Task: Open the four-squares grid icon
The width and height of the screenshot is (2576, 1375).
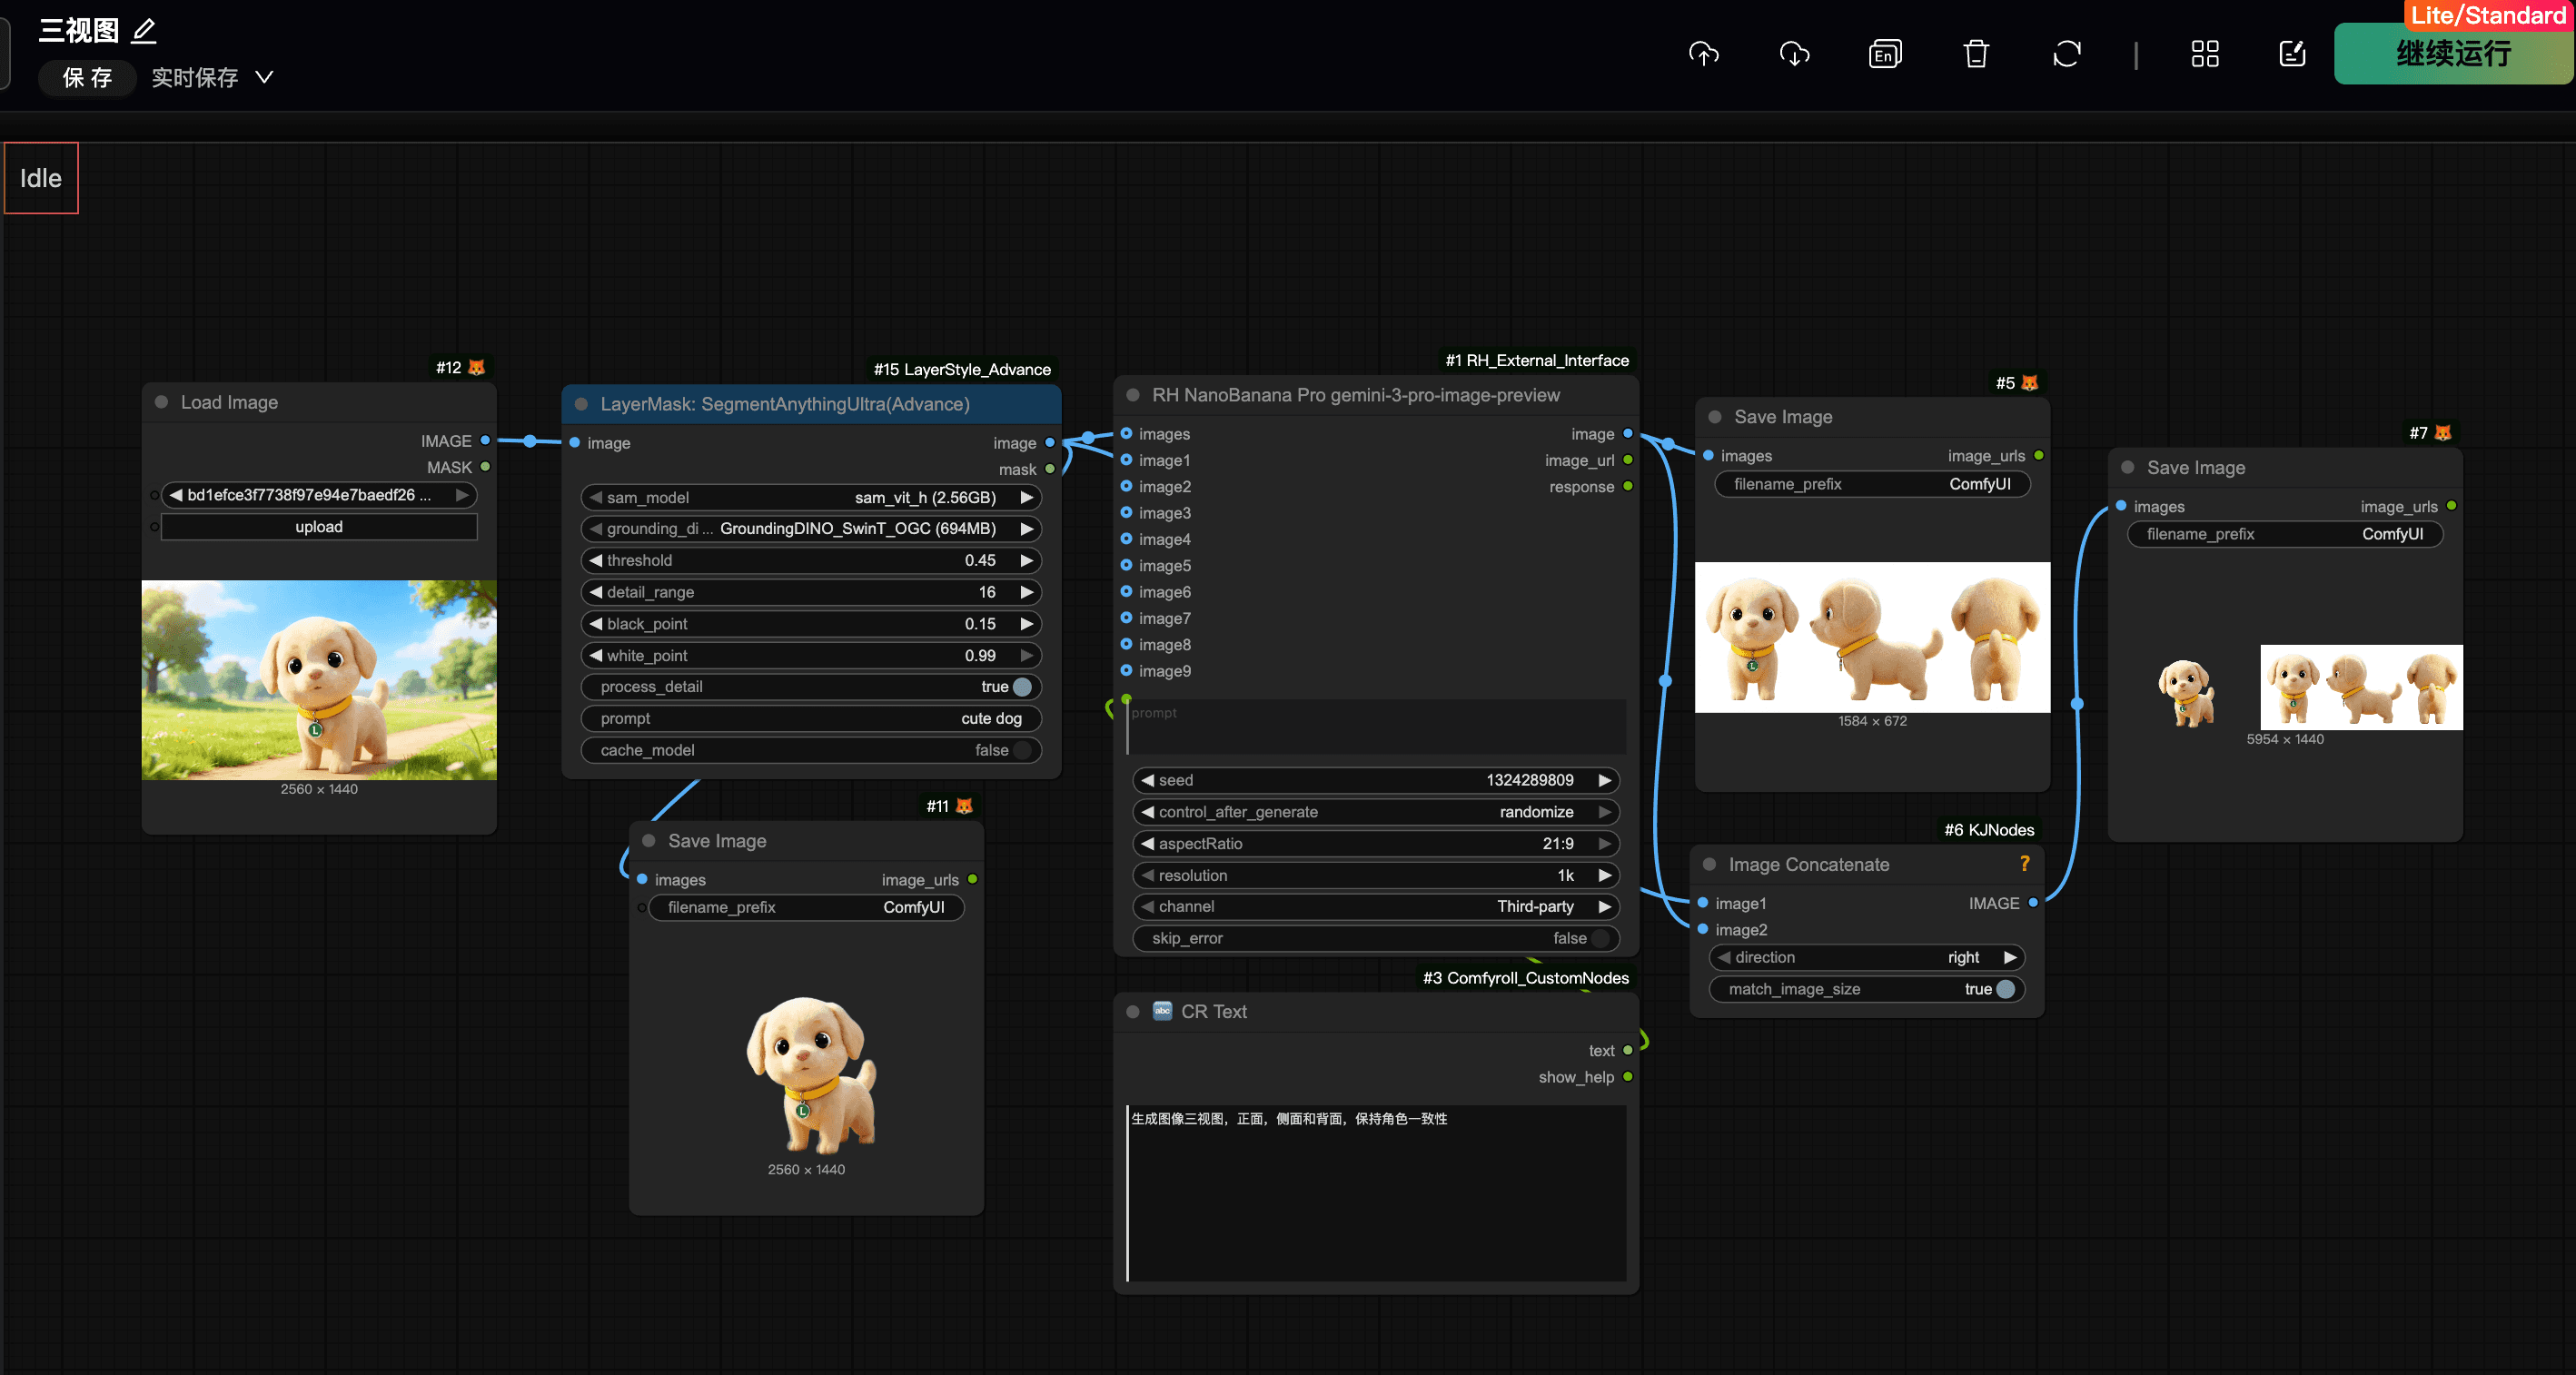Action: click(2205, 54)
